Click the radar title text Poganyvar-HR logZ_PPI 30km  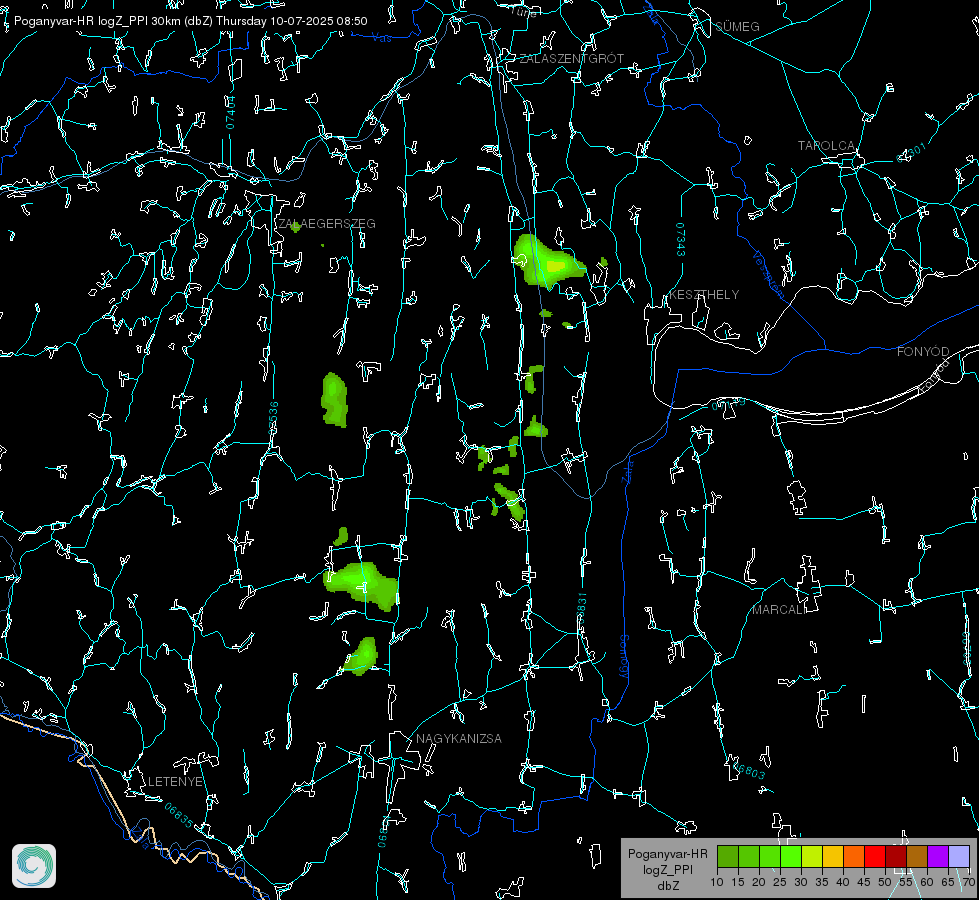96,21
